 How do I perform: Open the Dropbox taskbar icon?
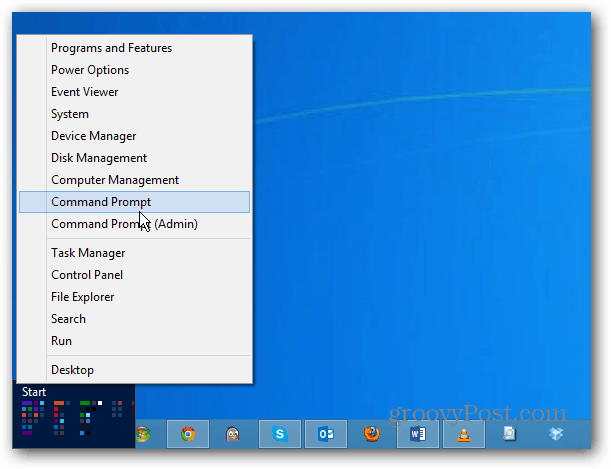[x=556, y=434]
